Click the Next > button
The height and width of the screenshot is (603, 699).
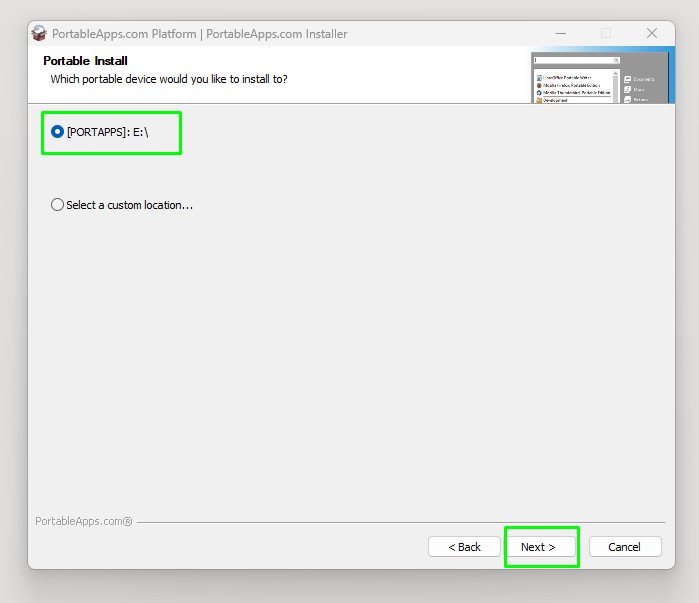(538, 547)
